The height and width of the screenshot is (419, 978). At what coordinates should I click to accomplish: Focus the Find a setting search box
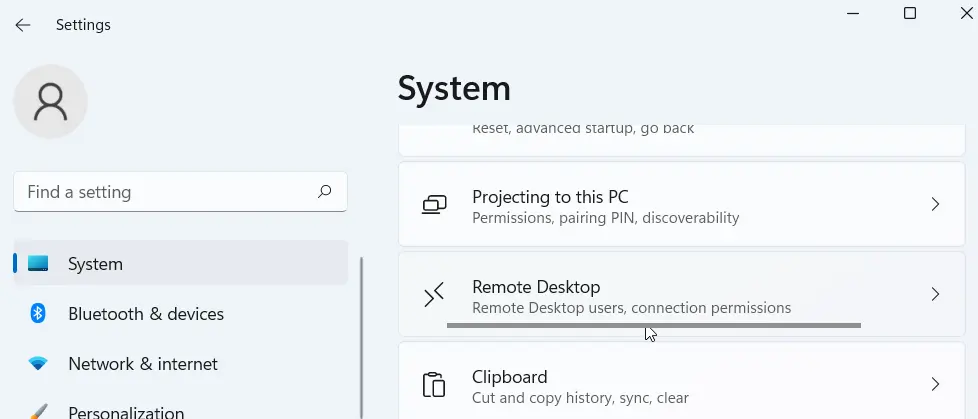tap(180, 192)
